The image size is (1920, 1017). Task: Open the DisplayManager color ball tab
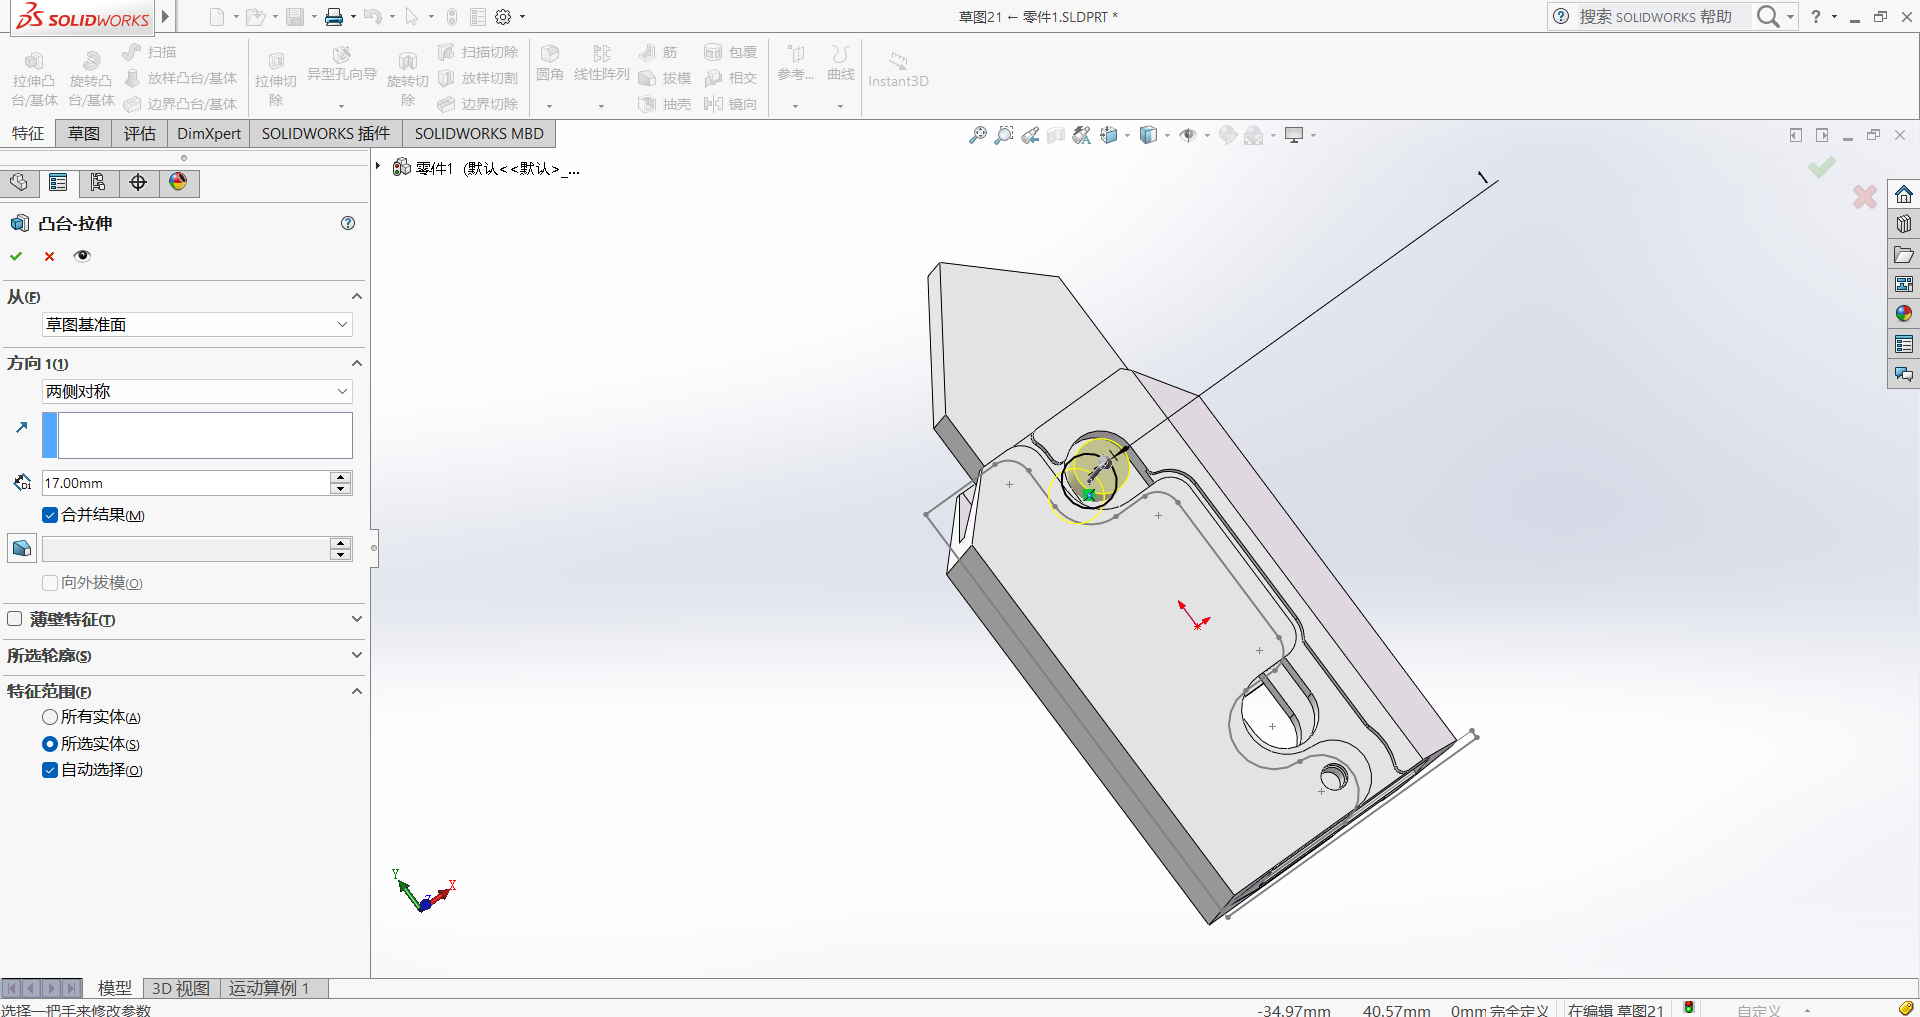tap(178, 182)
